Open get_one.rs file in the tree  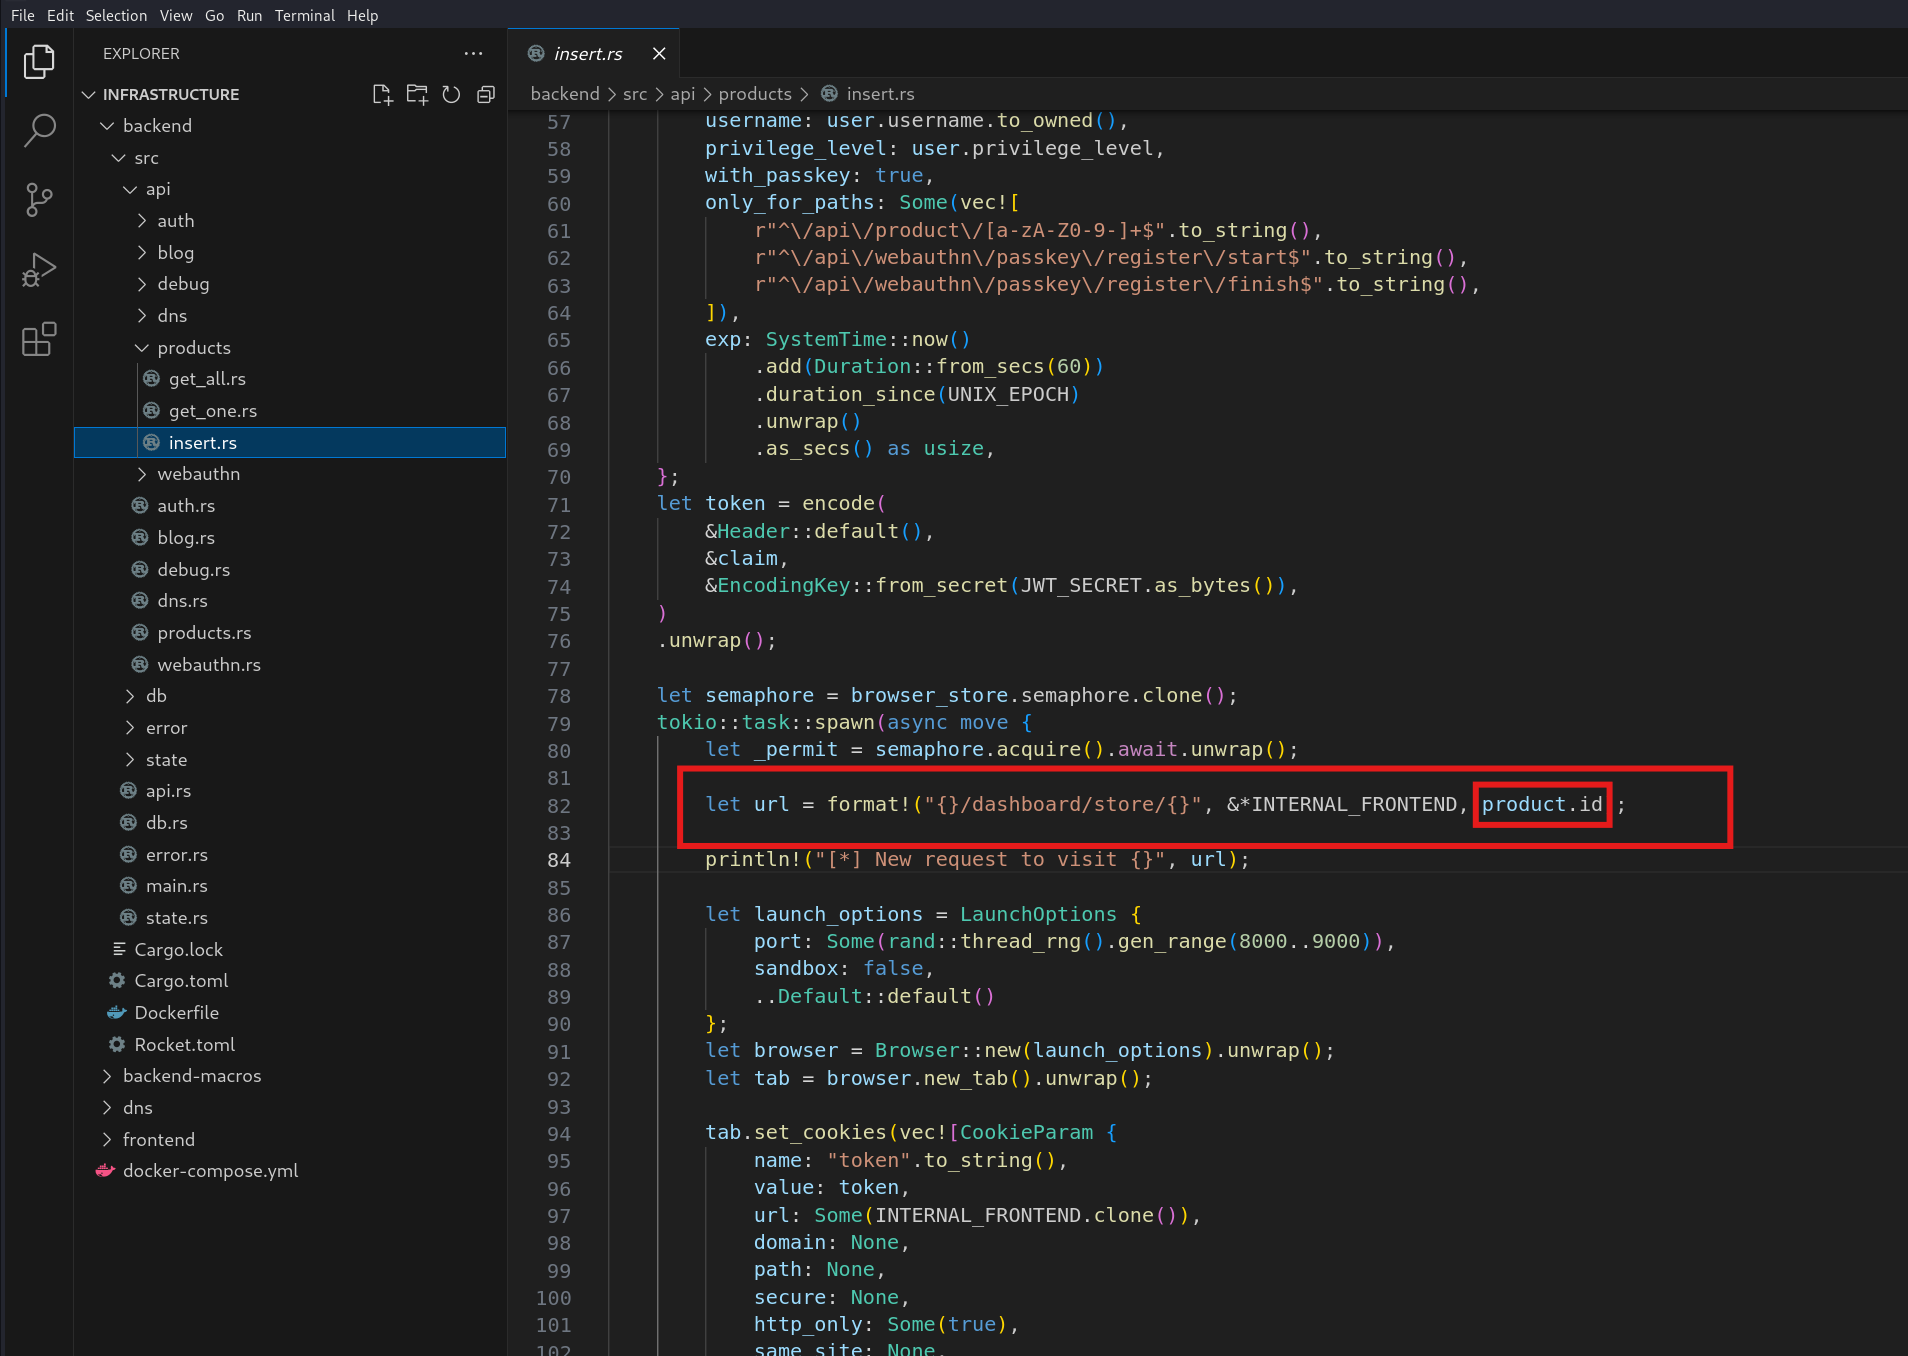[x=212, y=411]
